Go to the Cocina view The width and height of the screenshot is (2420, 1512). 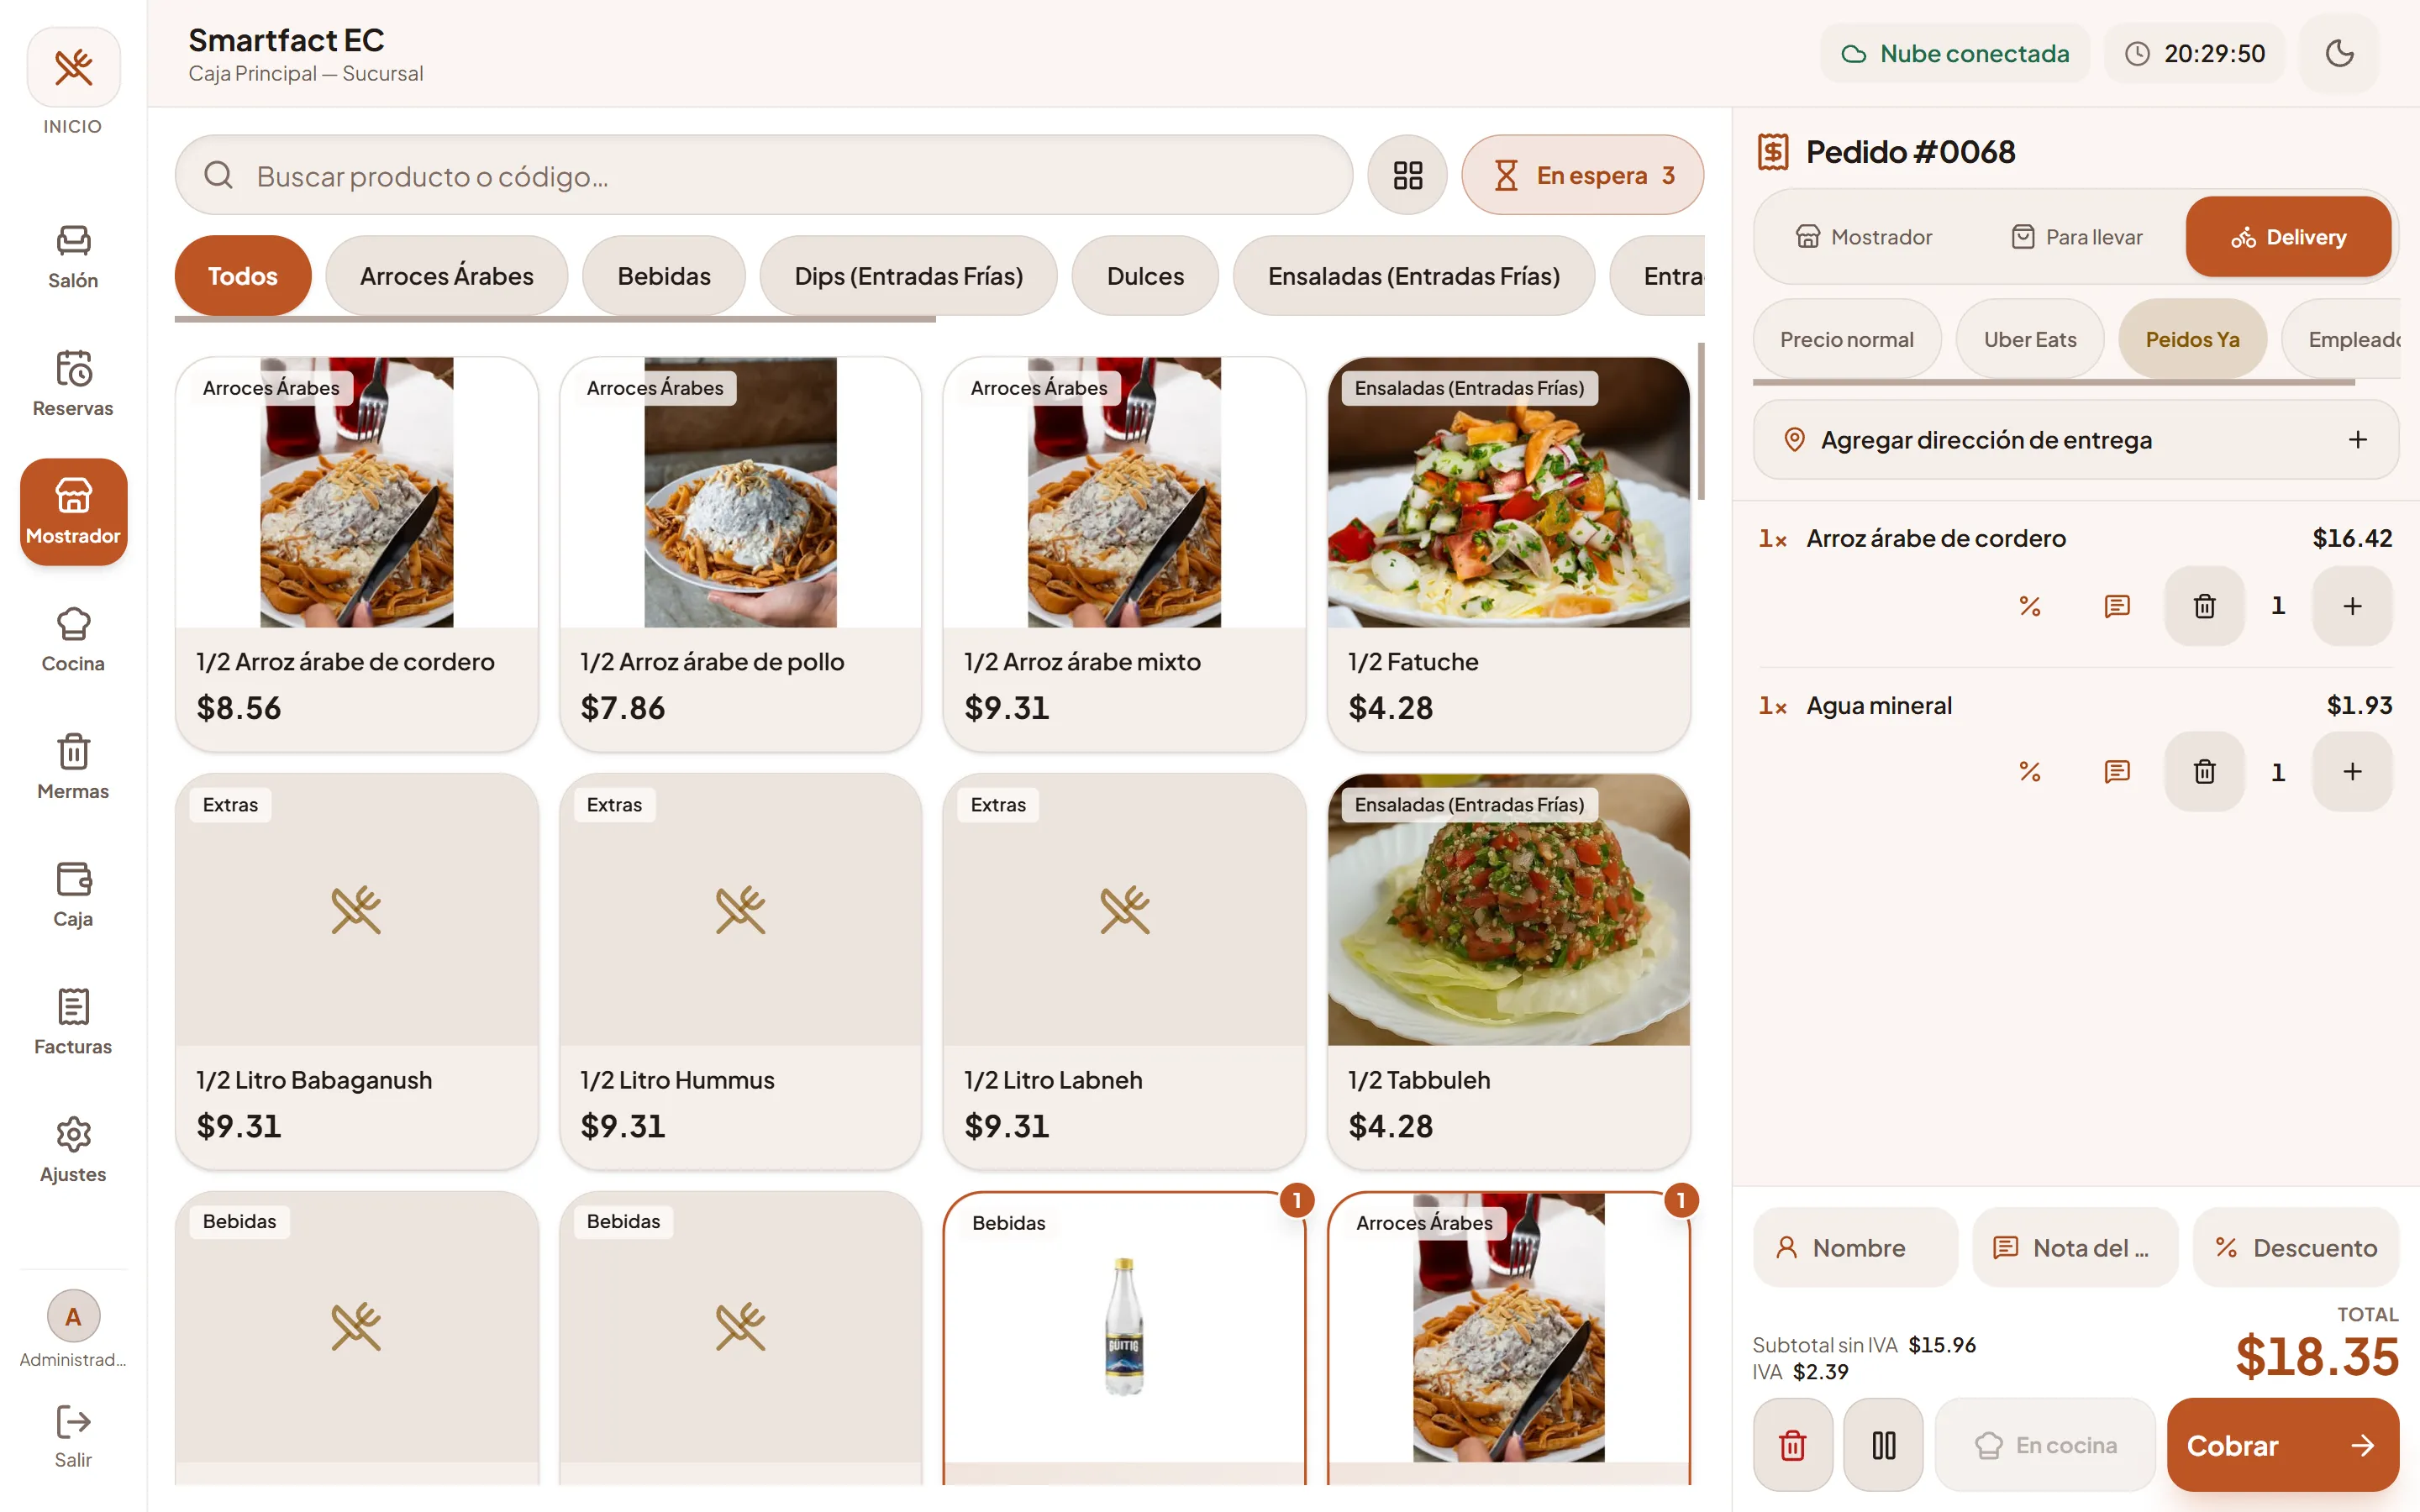[x=73, y=639]
